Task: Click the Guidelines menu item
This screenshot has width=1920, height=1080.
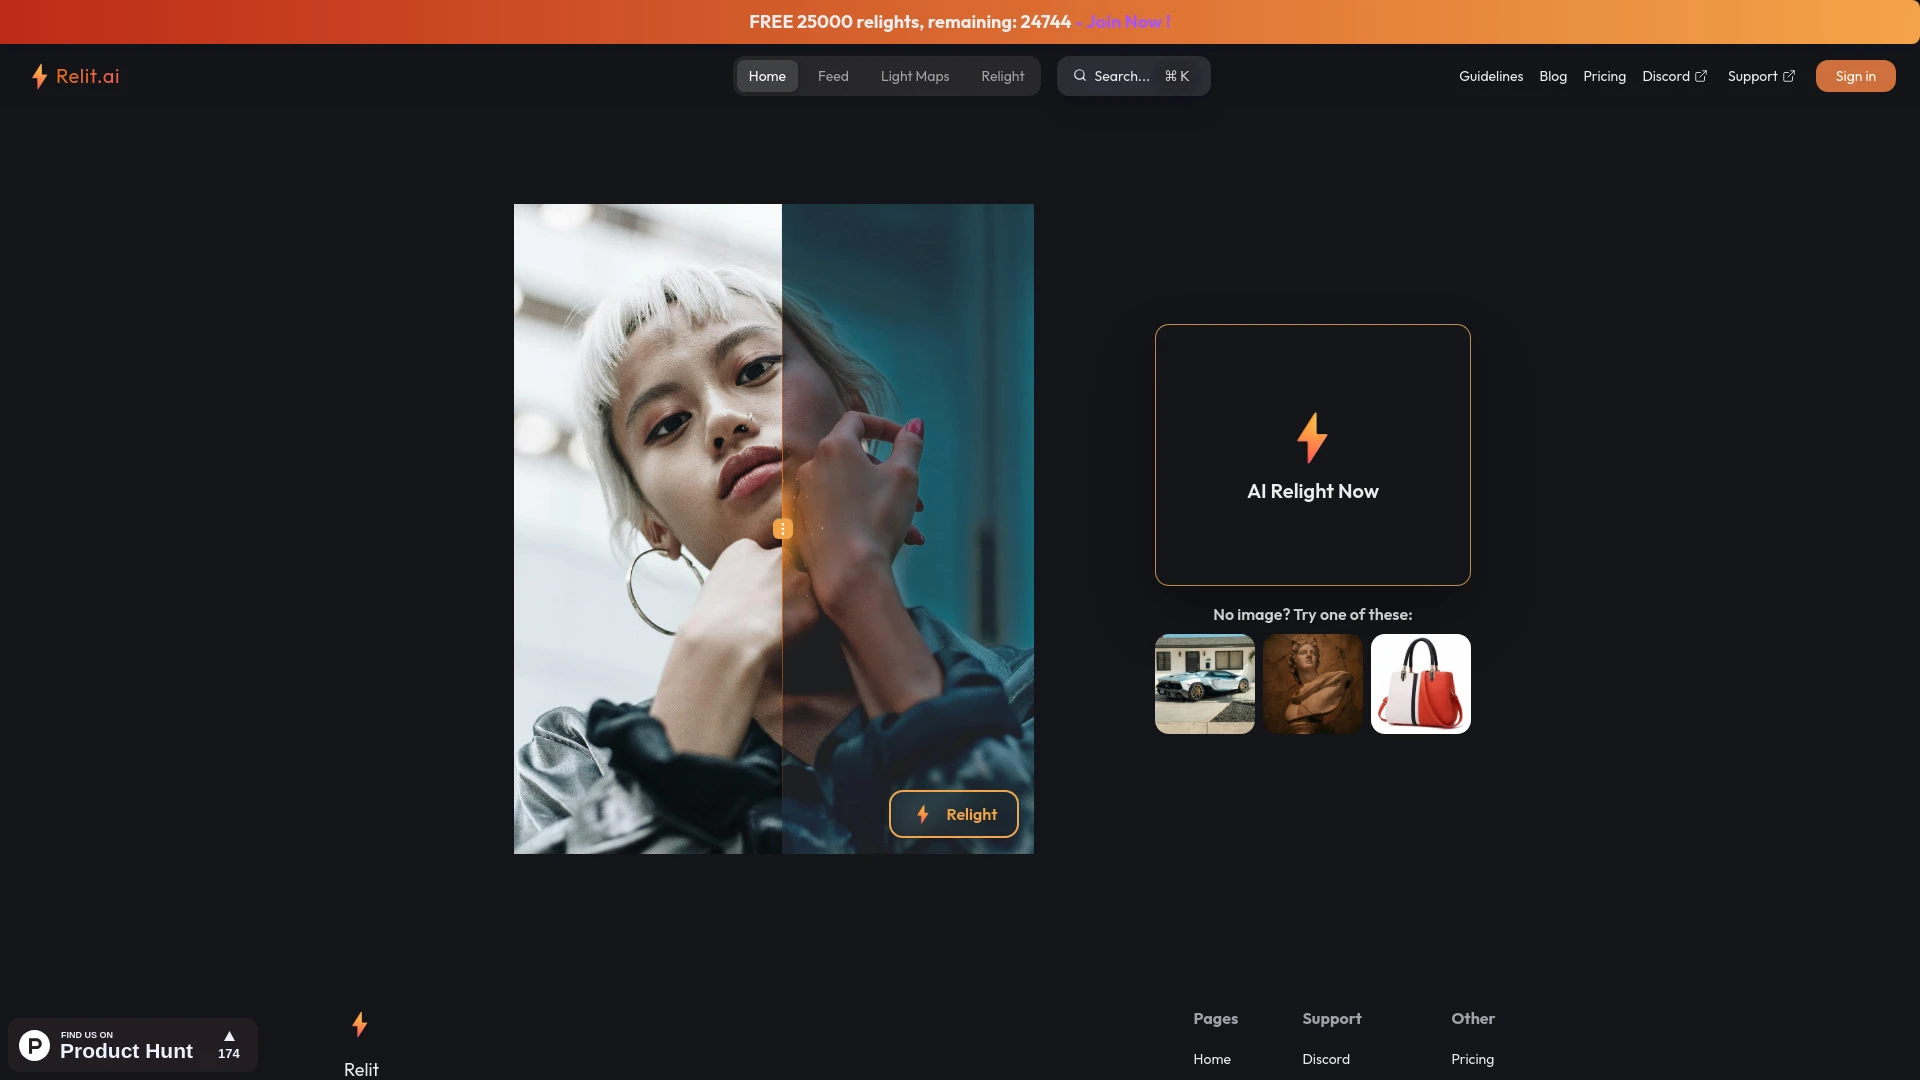Action: point(1491,75)
